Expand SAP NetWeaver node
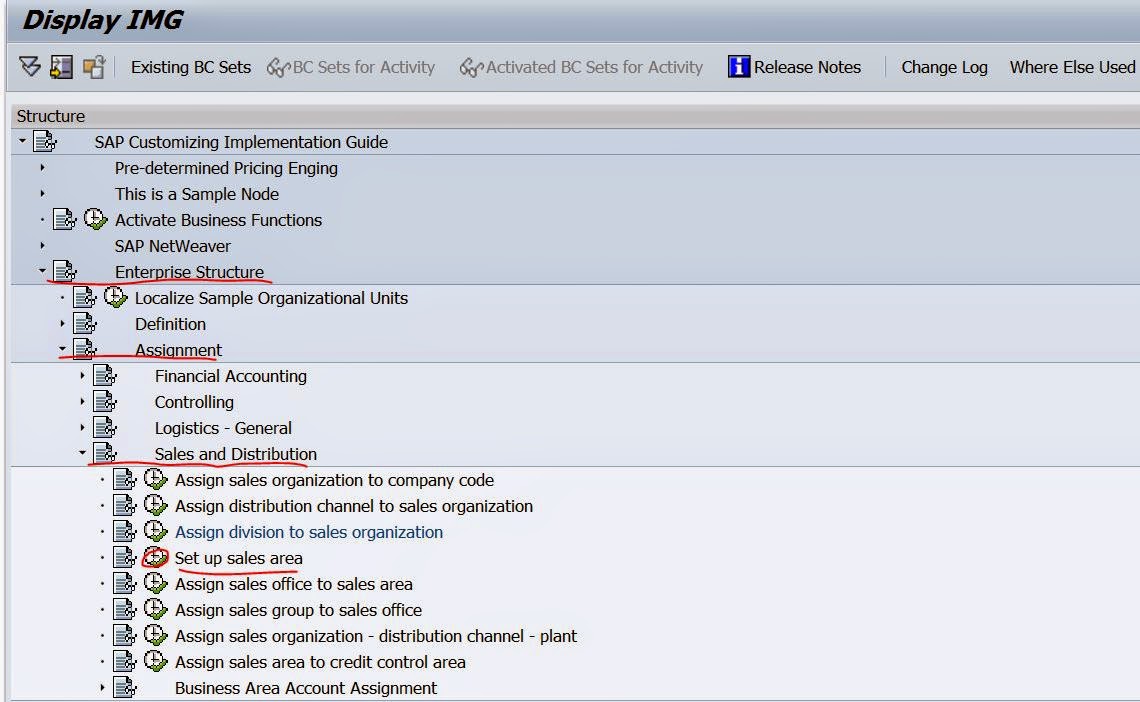 click(x=42, y=246)
